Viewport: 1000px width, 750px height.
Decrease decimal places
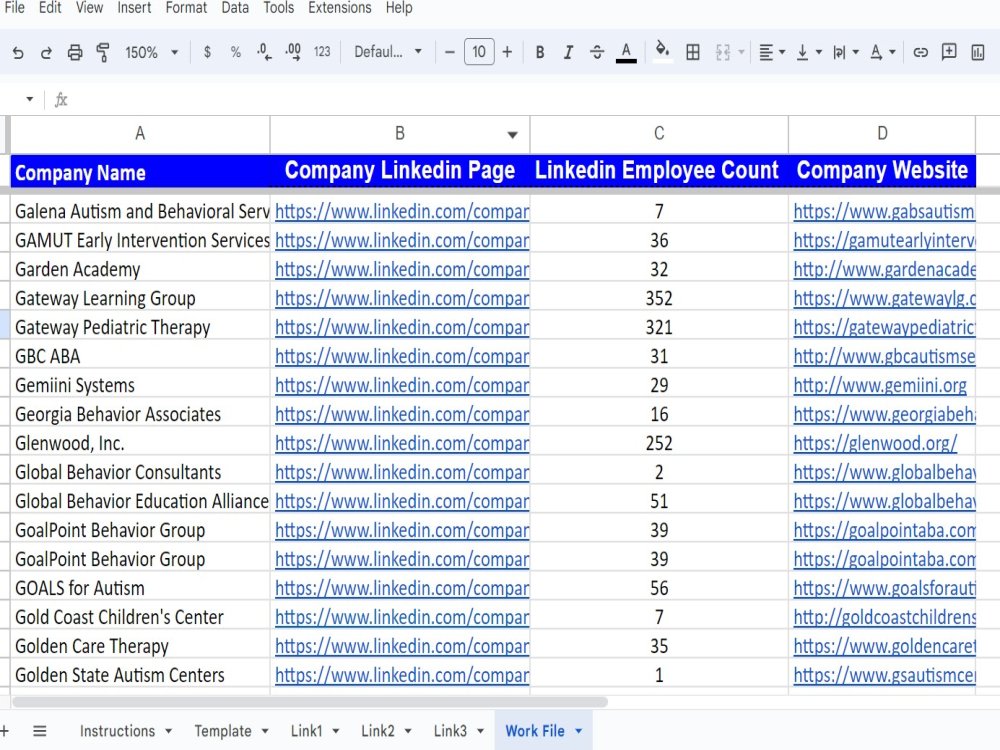(x=263, y=51)
